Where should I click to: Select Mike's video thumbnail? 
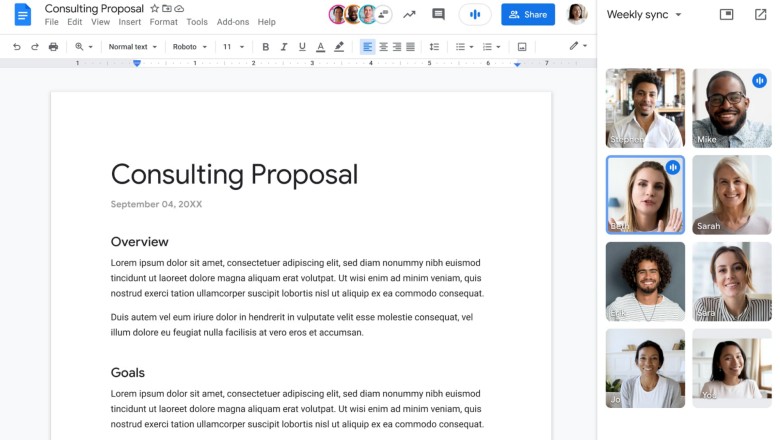pyautogui.click(x=731, y=108)
